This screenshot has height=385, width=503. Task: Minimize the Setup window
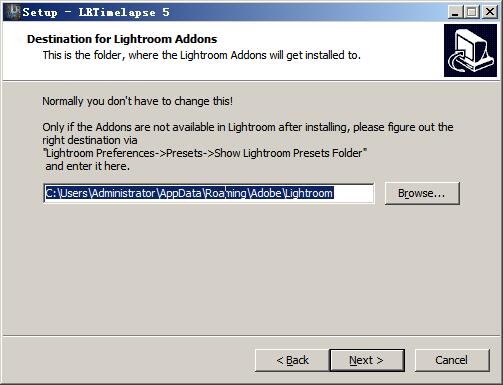click(455, 12)
